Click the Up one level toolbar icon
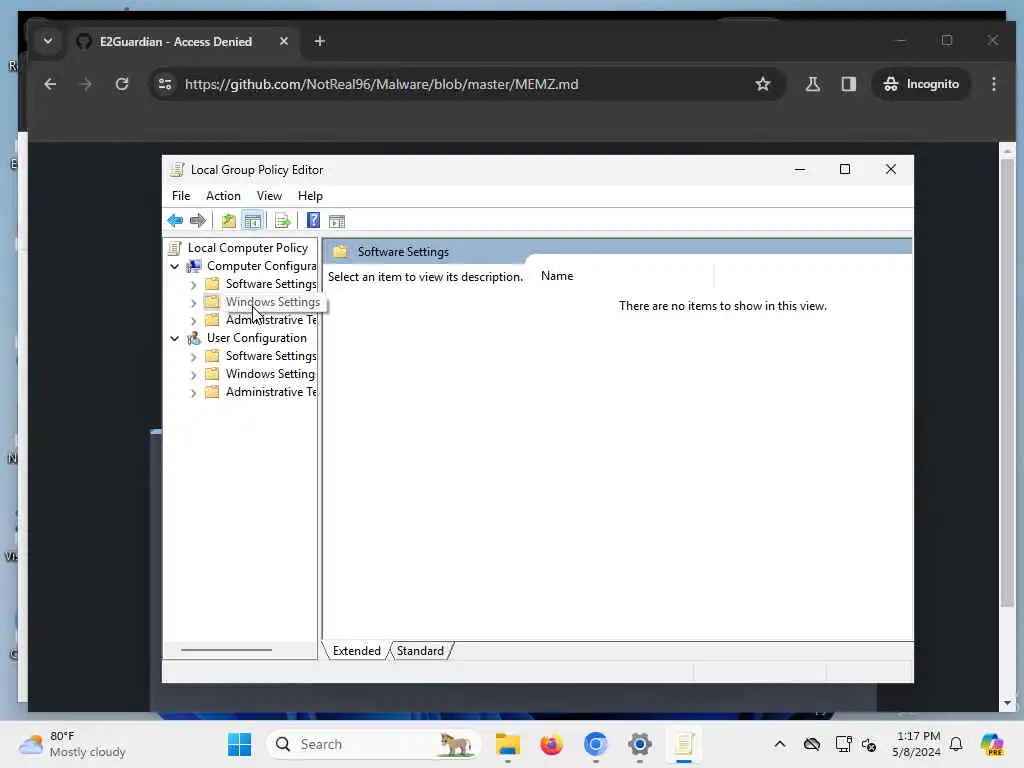1024x768 pixels. tap(229, 221)
